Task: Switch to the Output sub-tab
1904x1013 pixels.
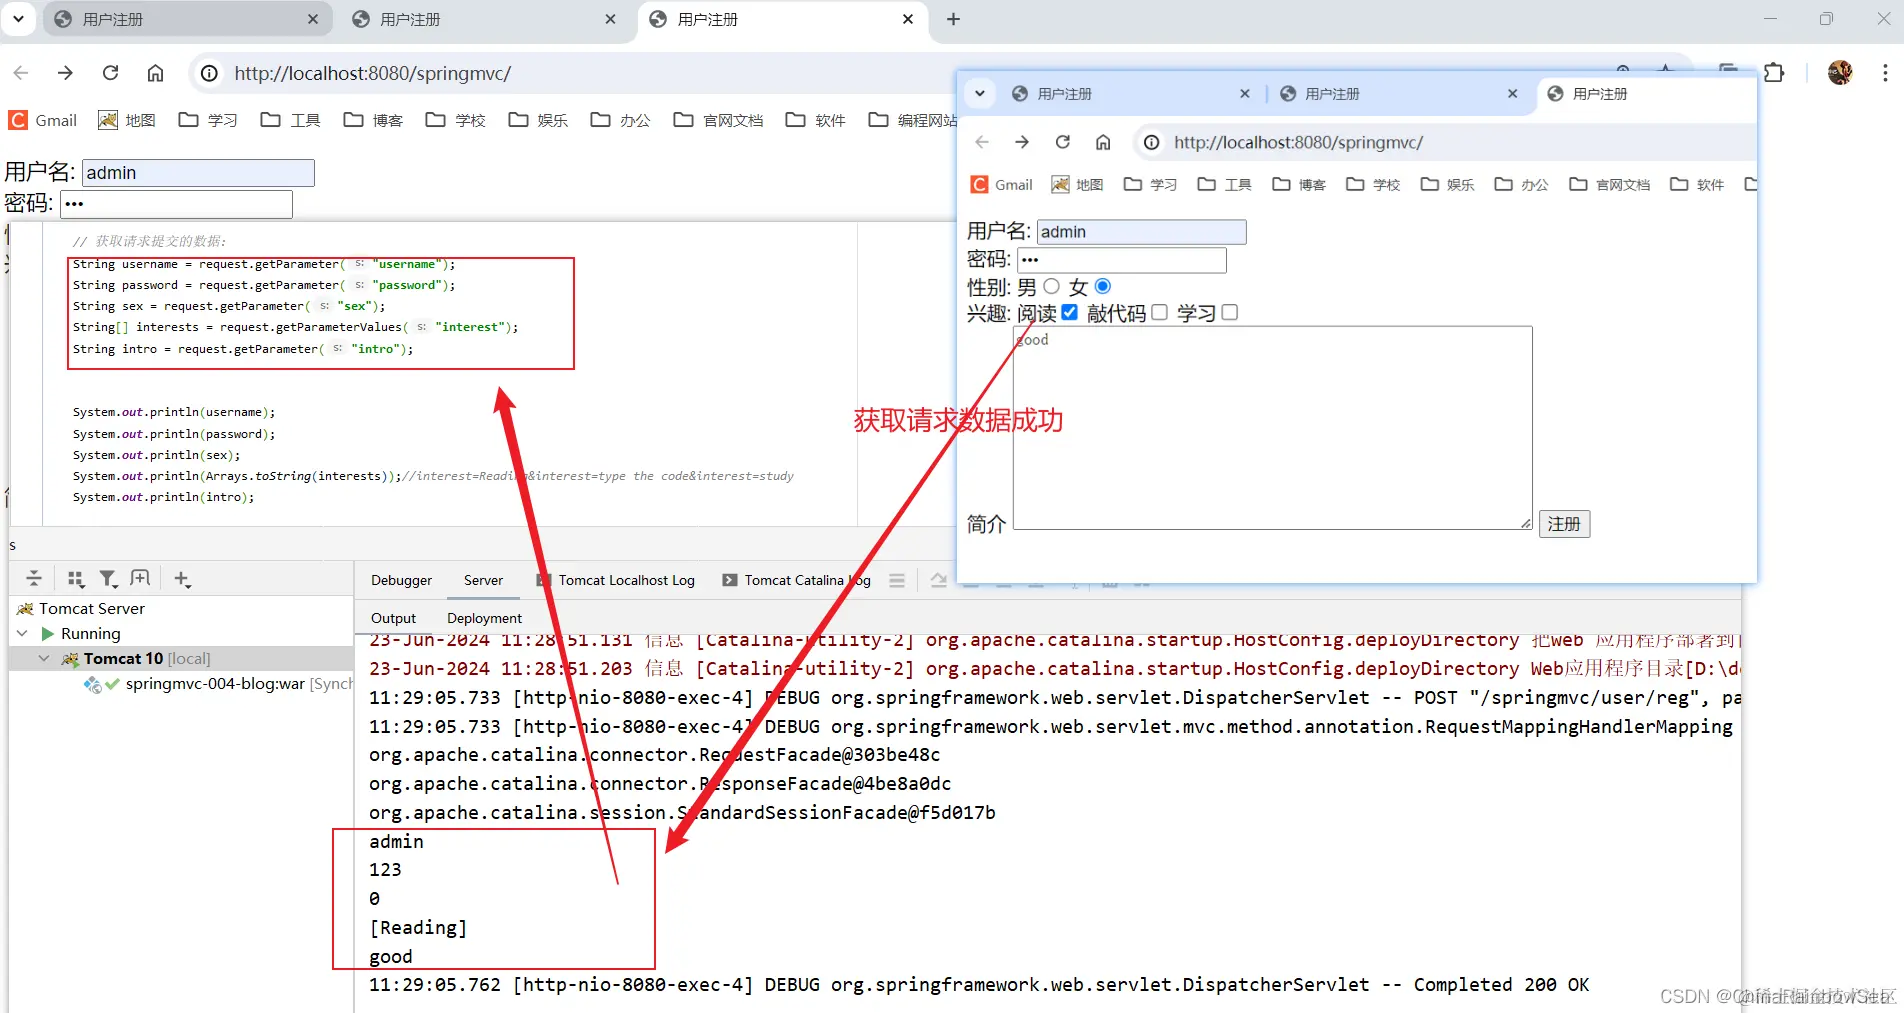Action: pyautogui.click(x=393, y=618)
